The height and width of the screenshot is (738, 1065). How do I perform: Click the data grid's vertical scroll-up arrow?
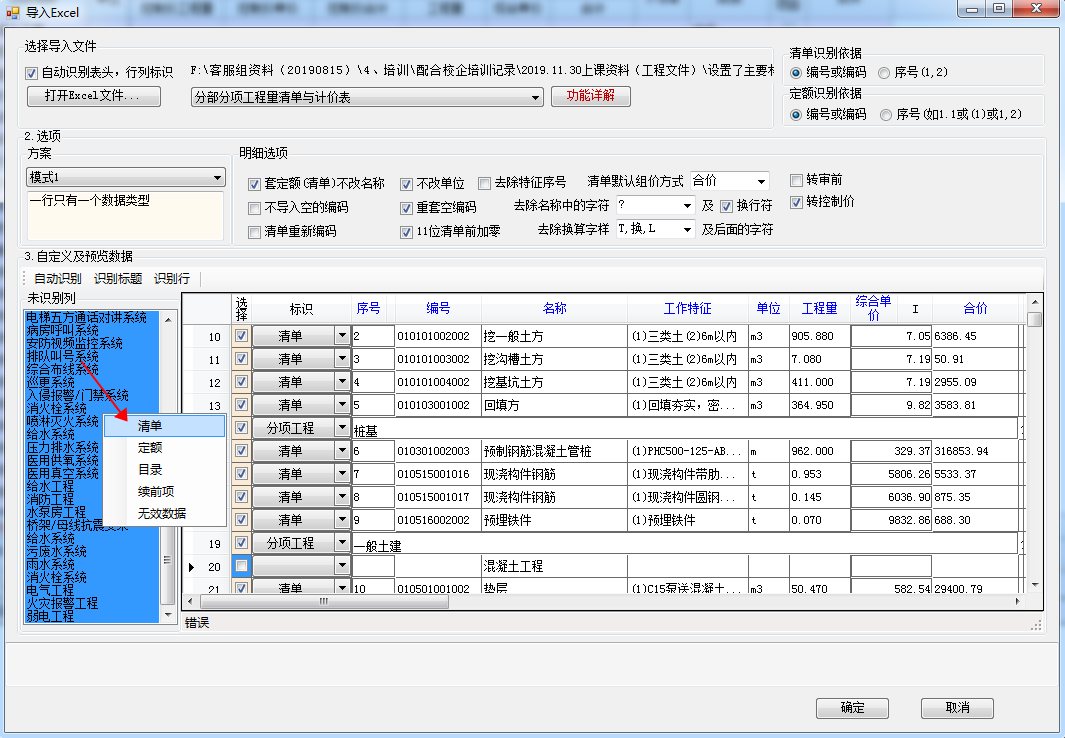1034,302
